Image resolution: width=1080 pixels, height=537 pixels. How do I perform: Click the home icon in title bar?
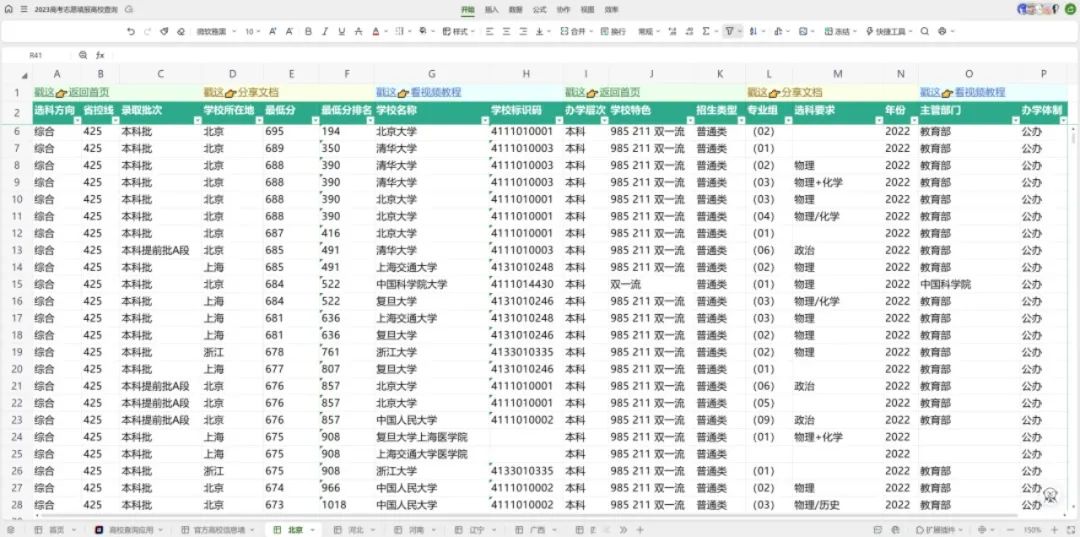point(8,10)
